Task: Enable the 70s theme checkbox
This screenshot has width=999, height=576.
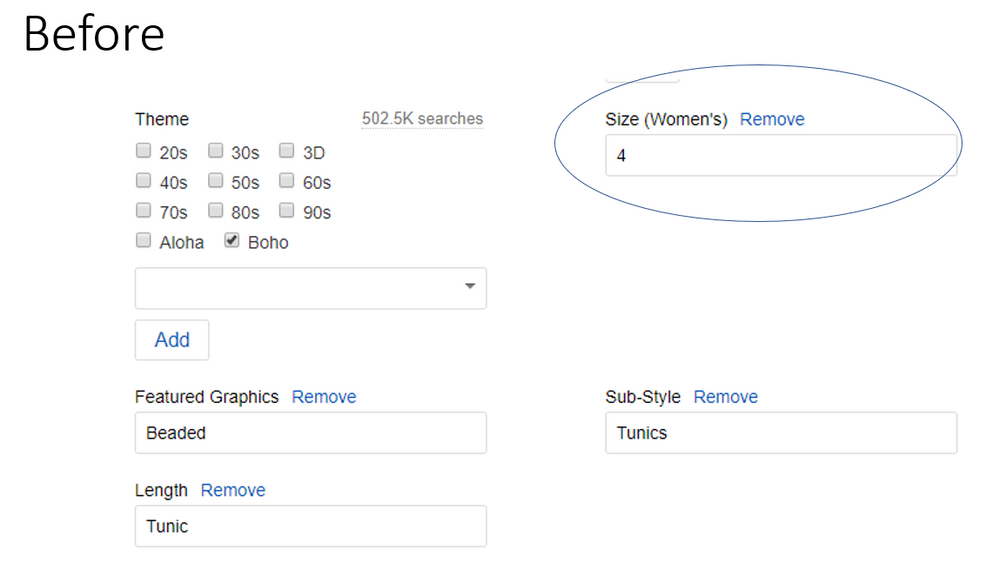Action: (143, 212)
